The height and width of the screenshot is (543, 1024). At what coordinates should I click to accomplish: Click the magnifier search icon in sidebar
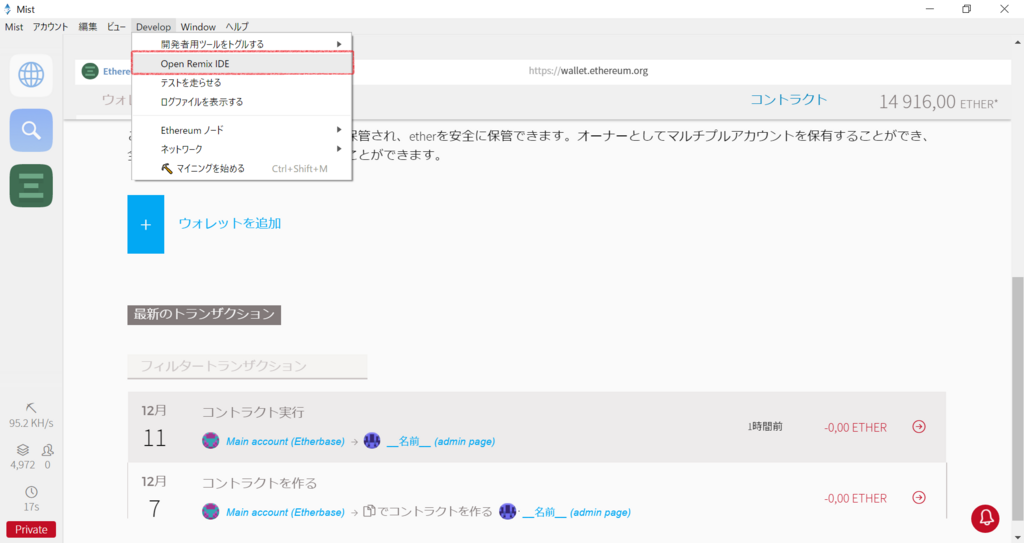(31, 130)
